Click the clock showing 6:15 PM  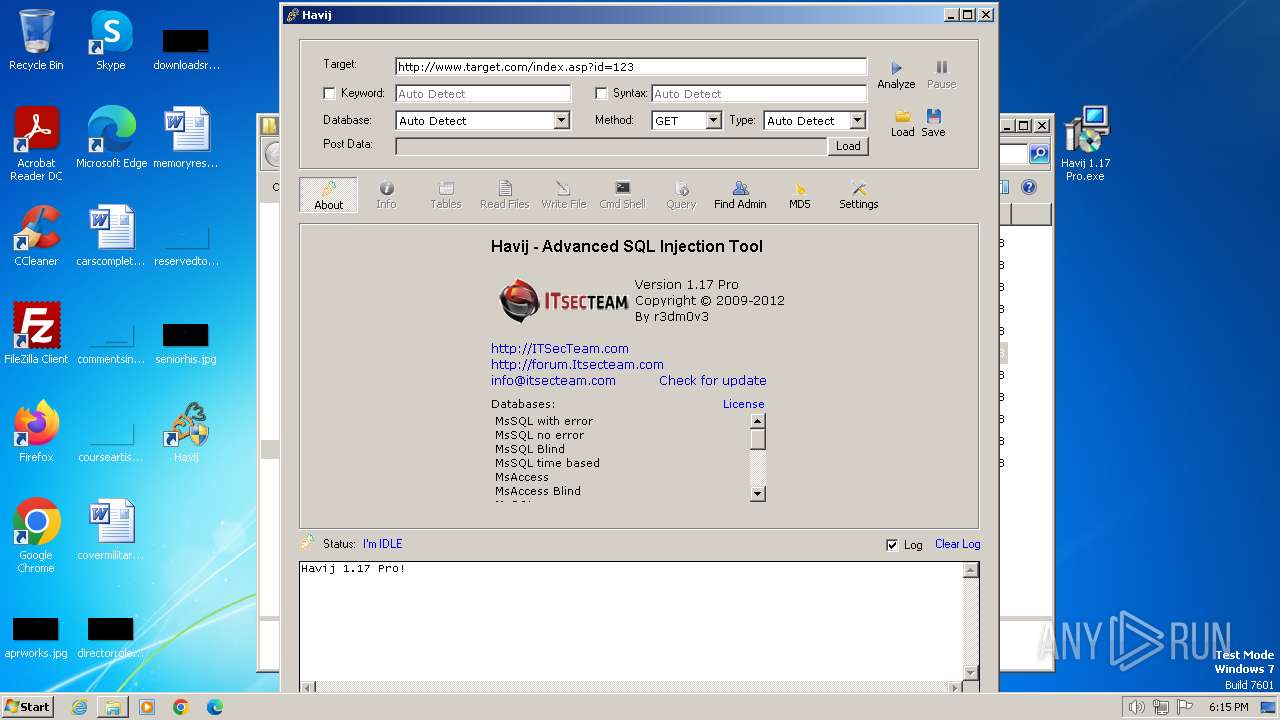pos(1228,707)
